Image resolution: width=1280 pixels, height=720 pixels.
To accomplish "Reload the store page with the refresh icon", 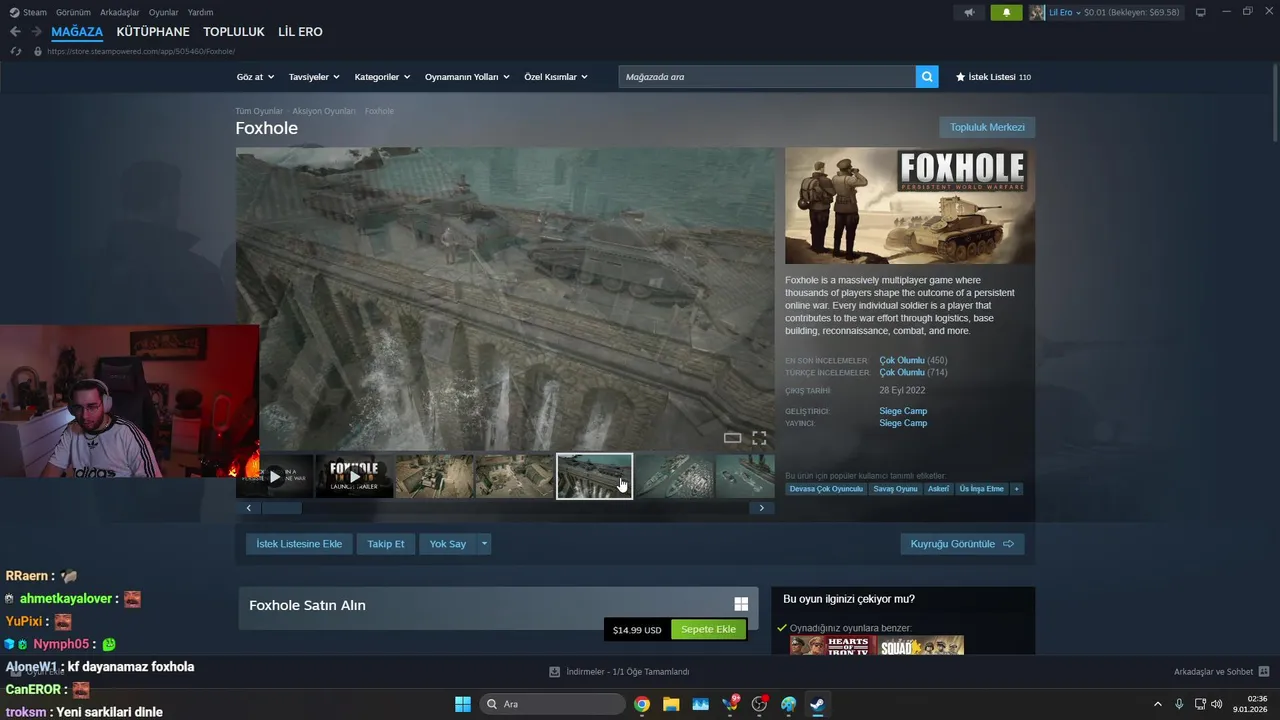I will pyautogui.click(x=16, y=51).
